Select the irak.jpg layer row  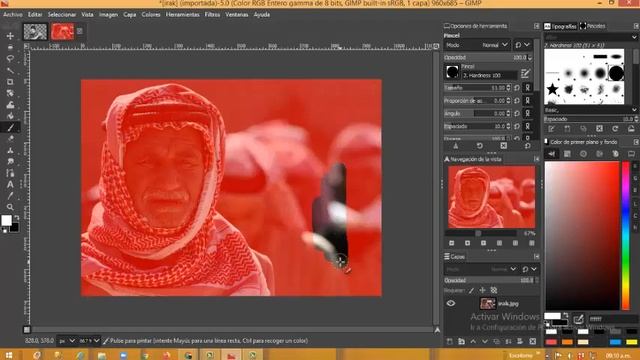(x=492, y=303)
